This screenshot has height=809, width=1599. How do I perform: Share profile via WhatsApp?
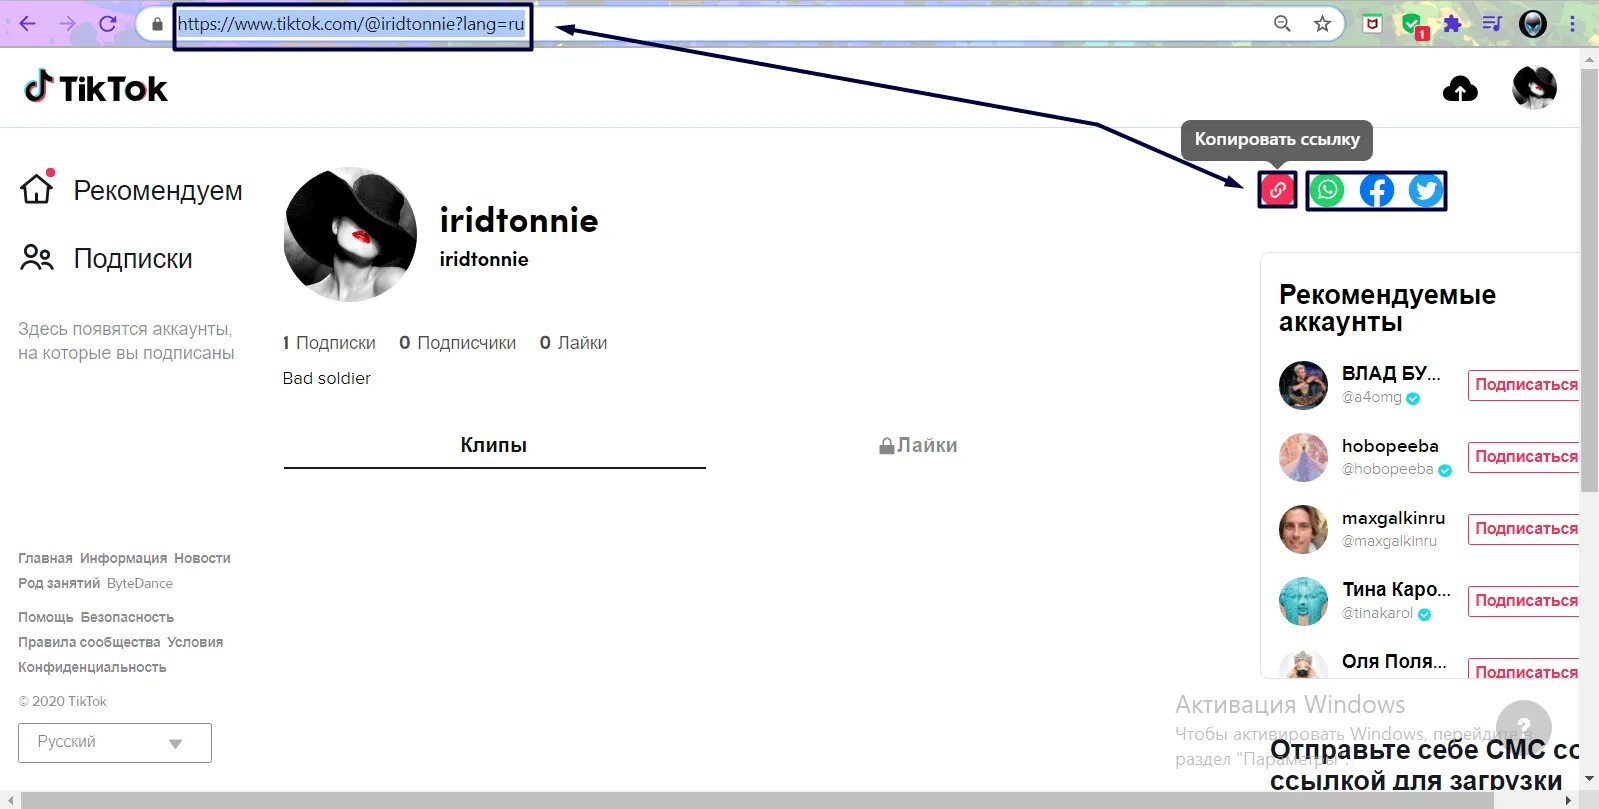pyautogui.click(x=1327, y=190)
